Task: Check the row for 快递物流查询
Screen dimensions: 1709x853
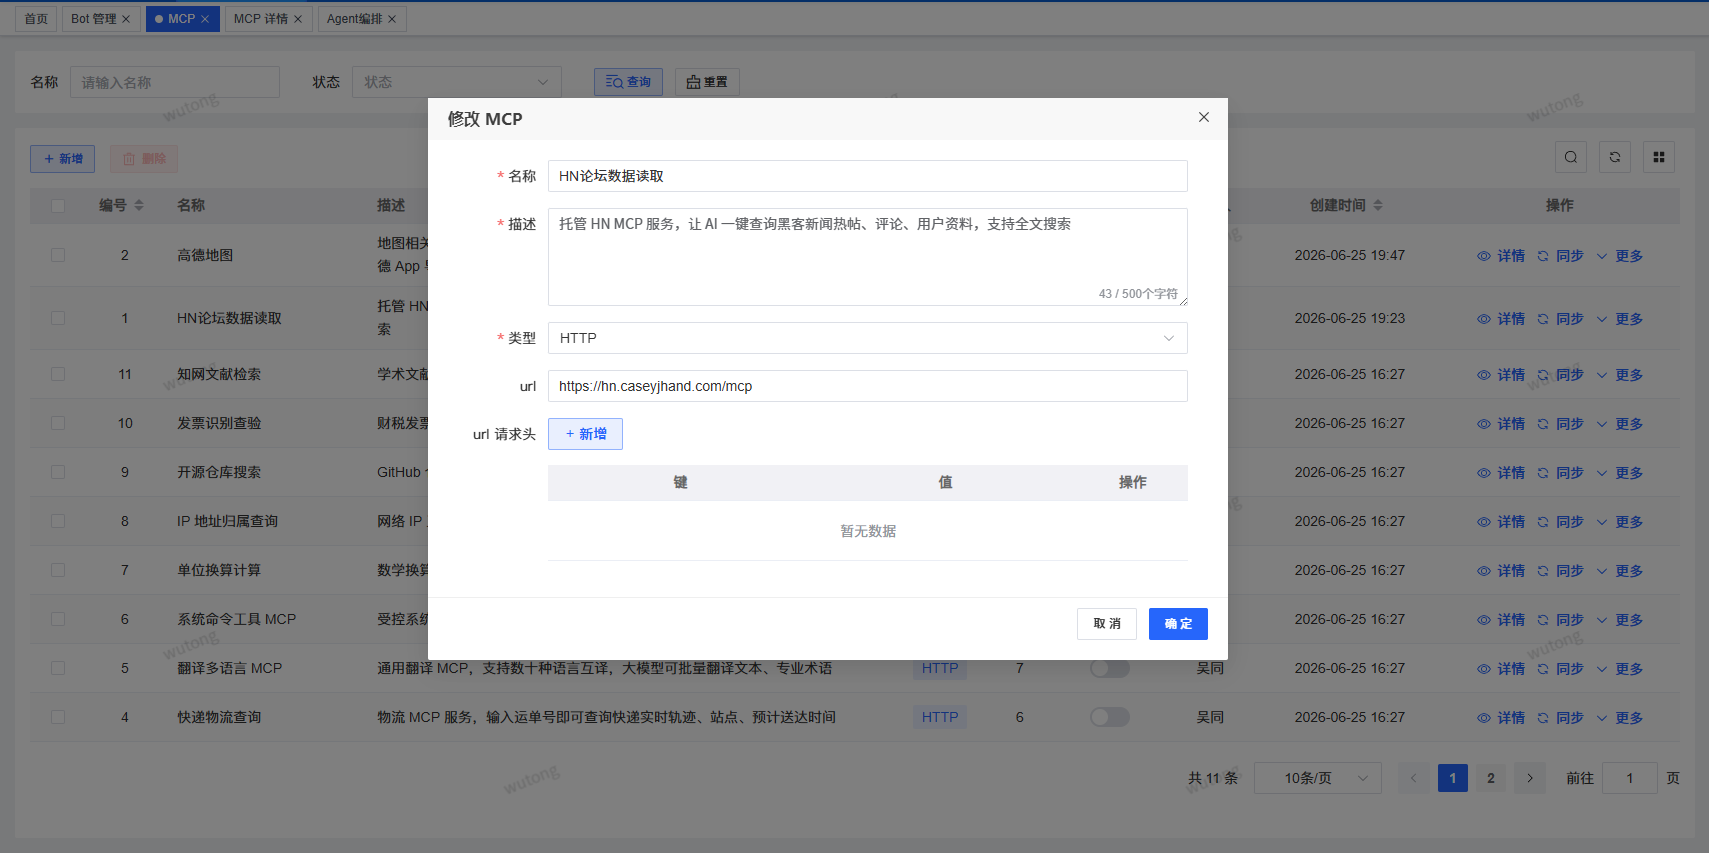Action: [x=58, y=717]
